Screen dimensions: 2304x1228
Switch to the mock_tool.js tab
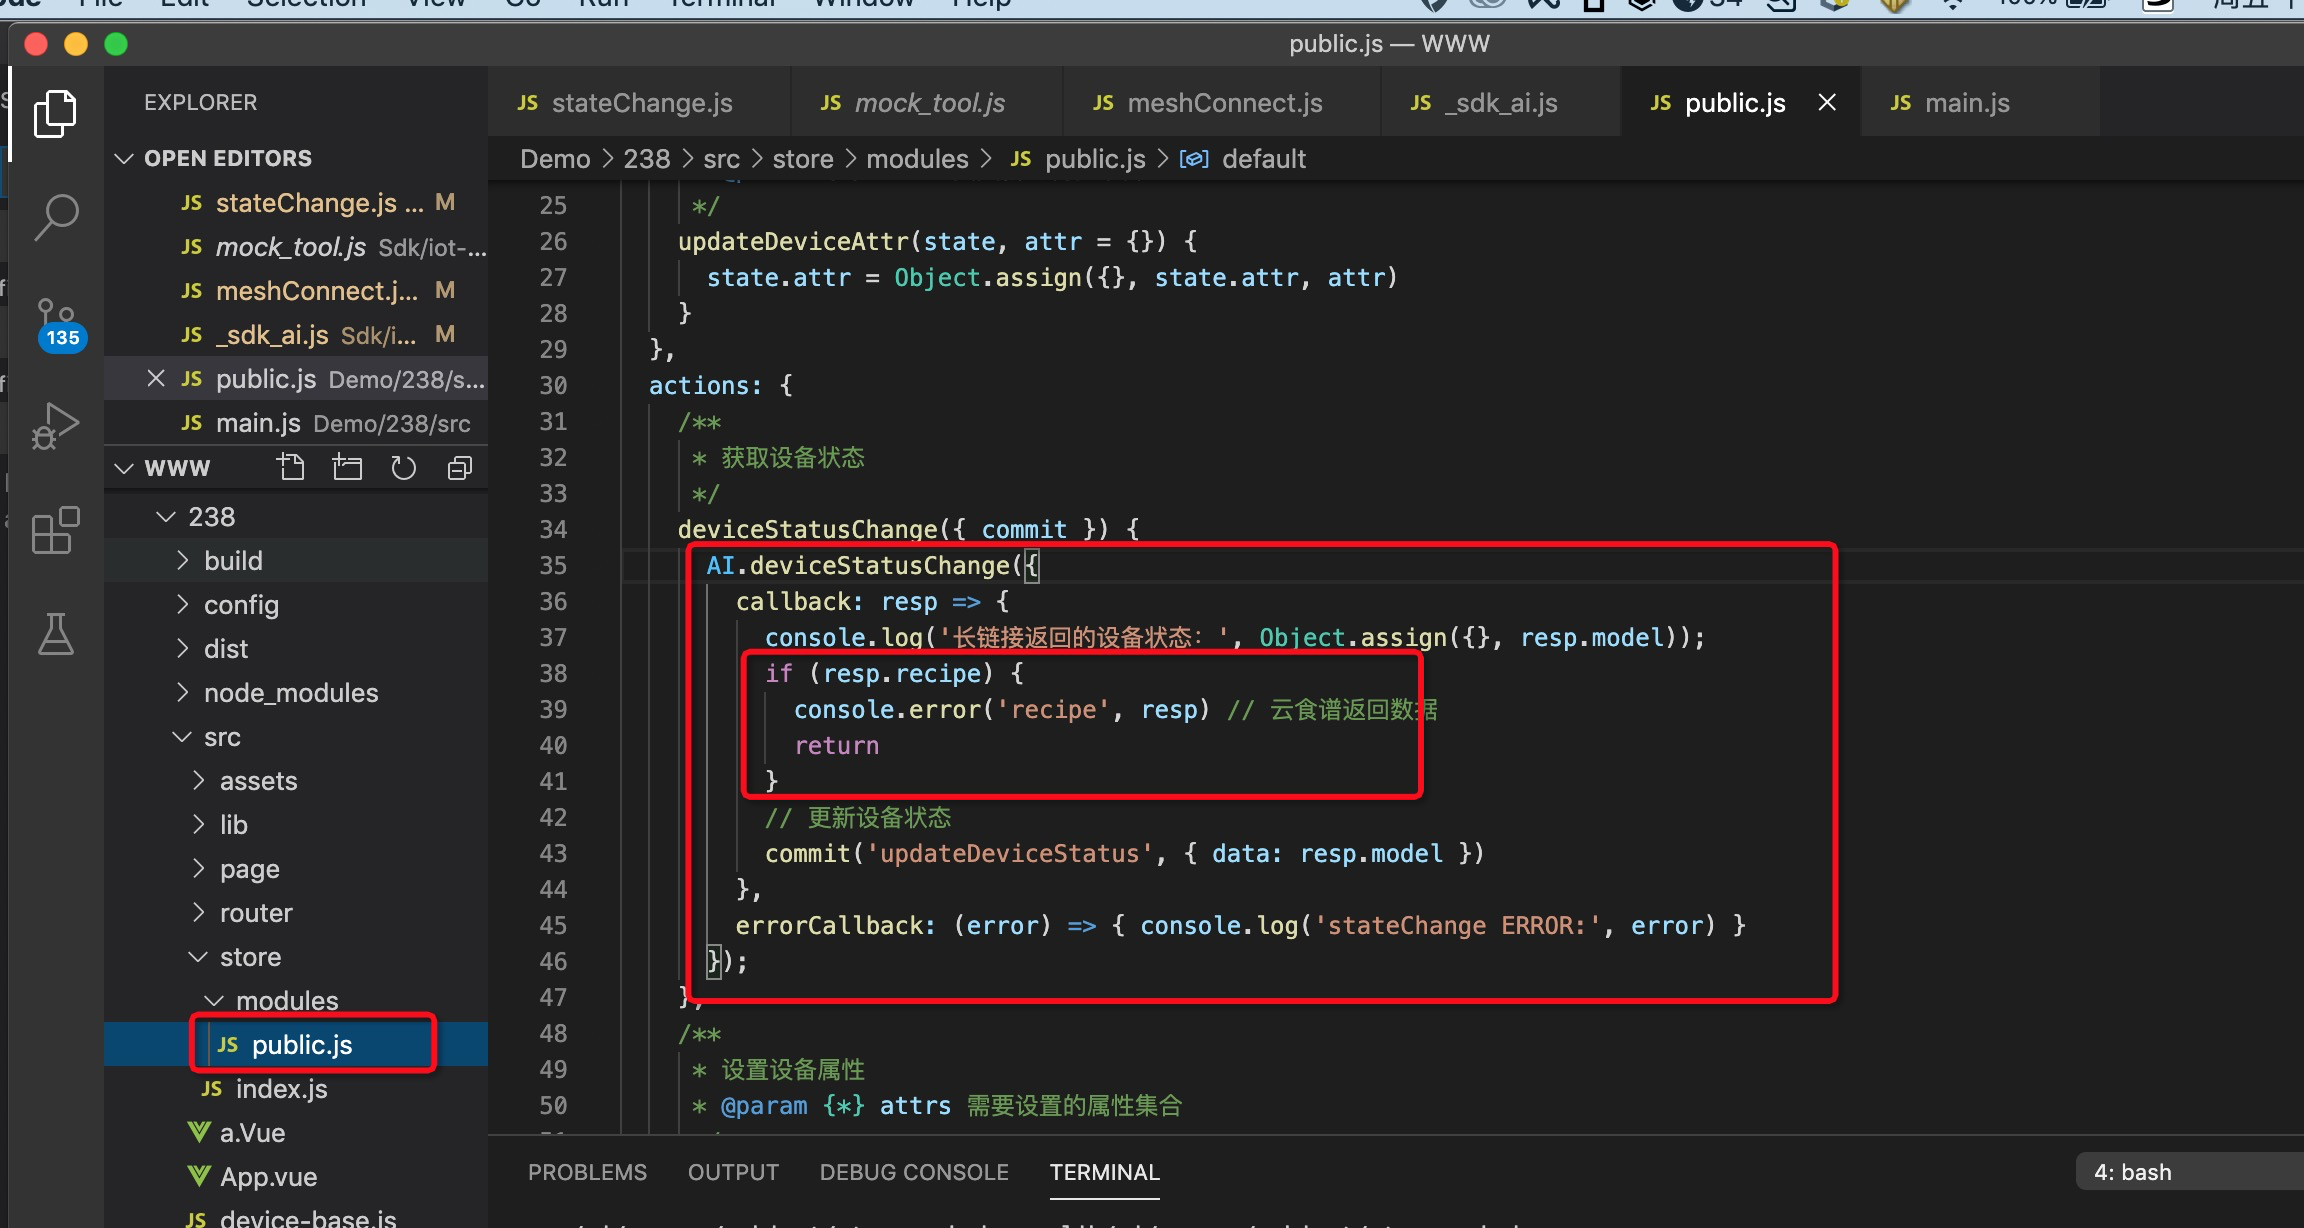point(927,102)
